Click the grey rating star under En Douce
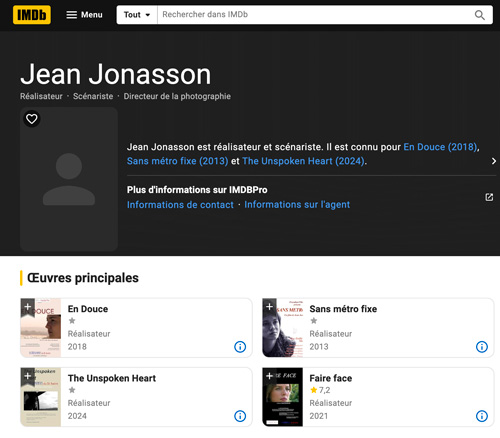This screenshot has height=438, width=500. pos(72,321)
